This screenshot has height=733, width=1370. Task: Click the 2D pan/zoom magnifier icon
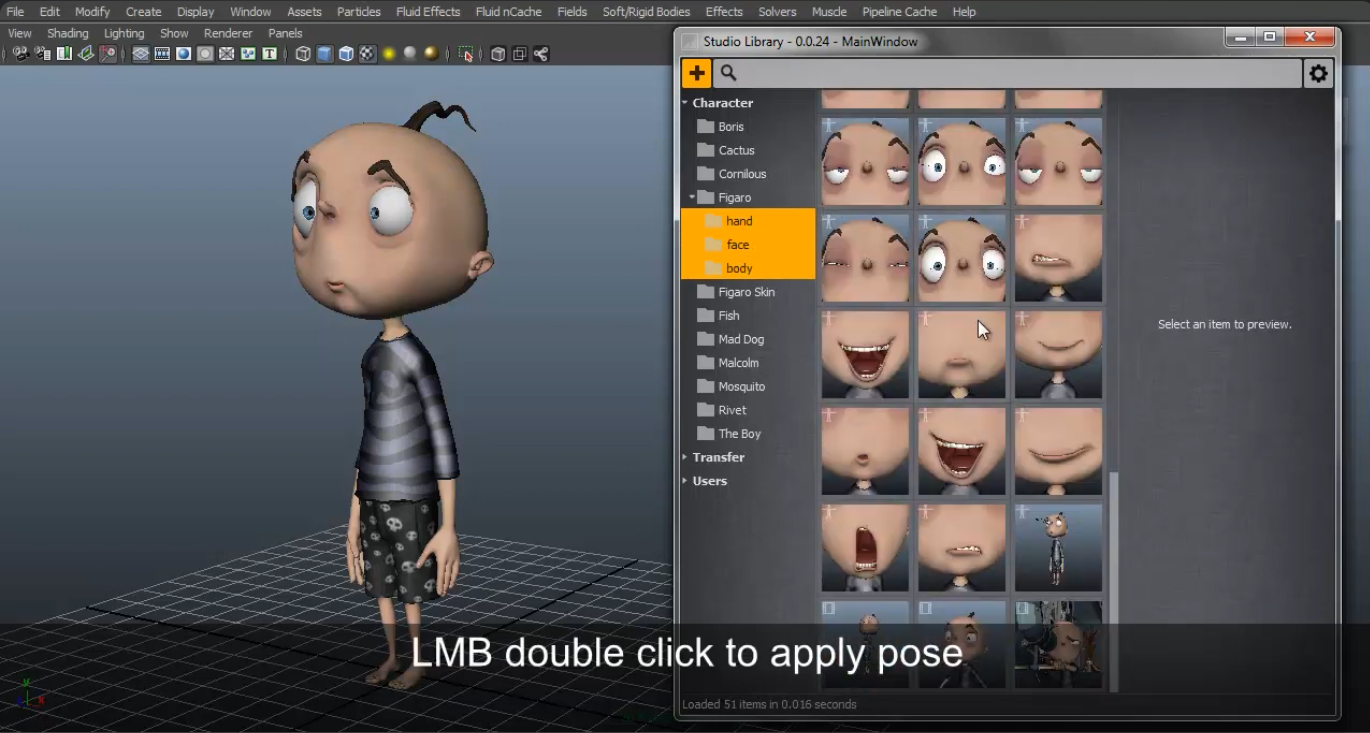pos(108,54)
